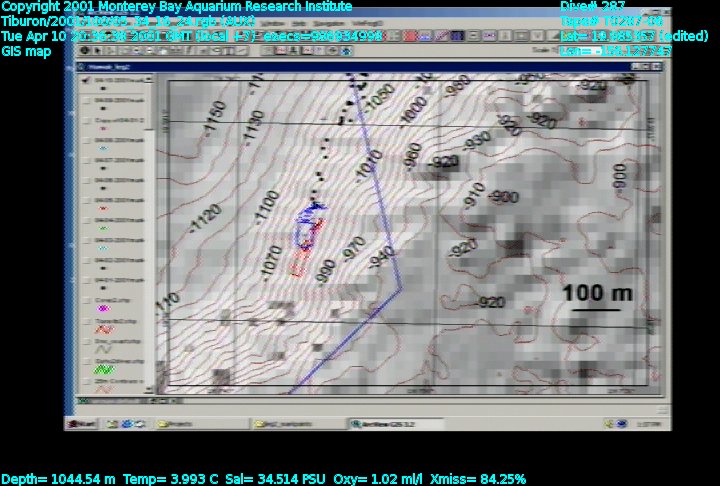Image resolution: width=720 pixels, height=486 pixels.
Task: Click legend scrollbar down arrow
Action: [148, 390]
